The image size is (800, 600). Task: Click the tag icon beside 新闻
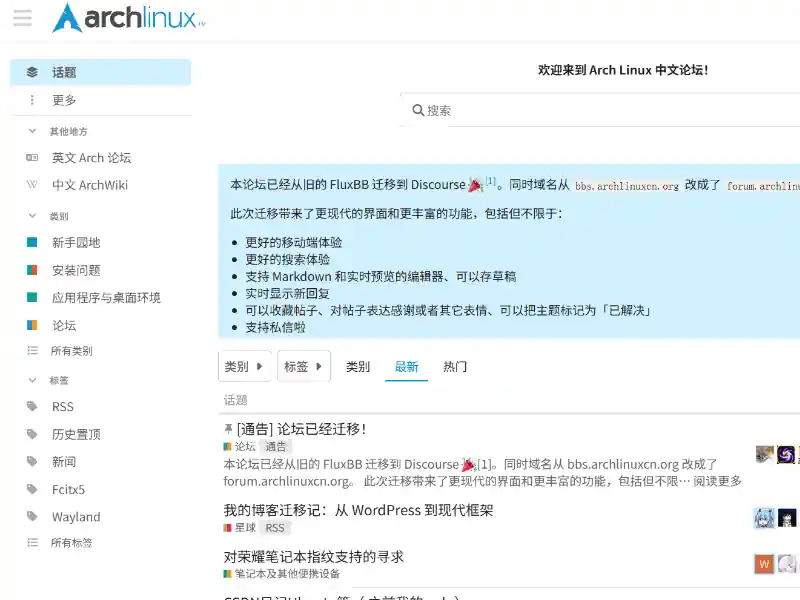click(32, 461)
